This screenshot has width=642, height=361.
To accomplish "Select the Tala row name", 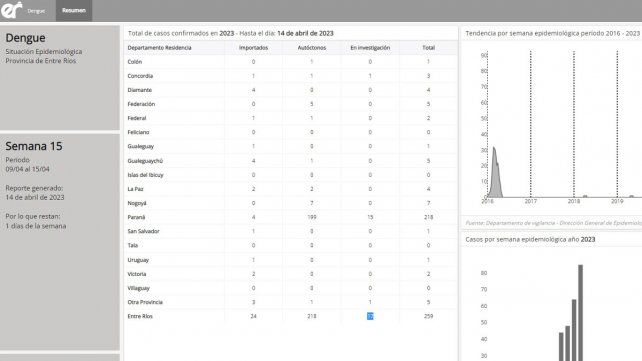I will point(133,246).
